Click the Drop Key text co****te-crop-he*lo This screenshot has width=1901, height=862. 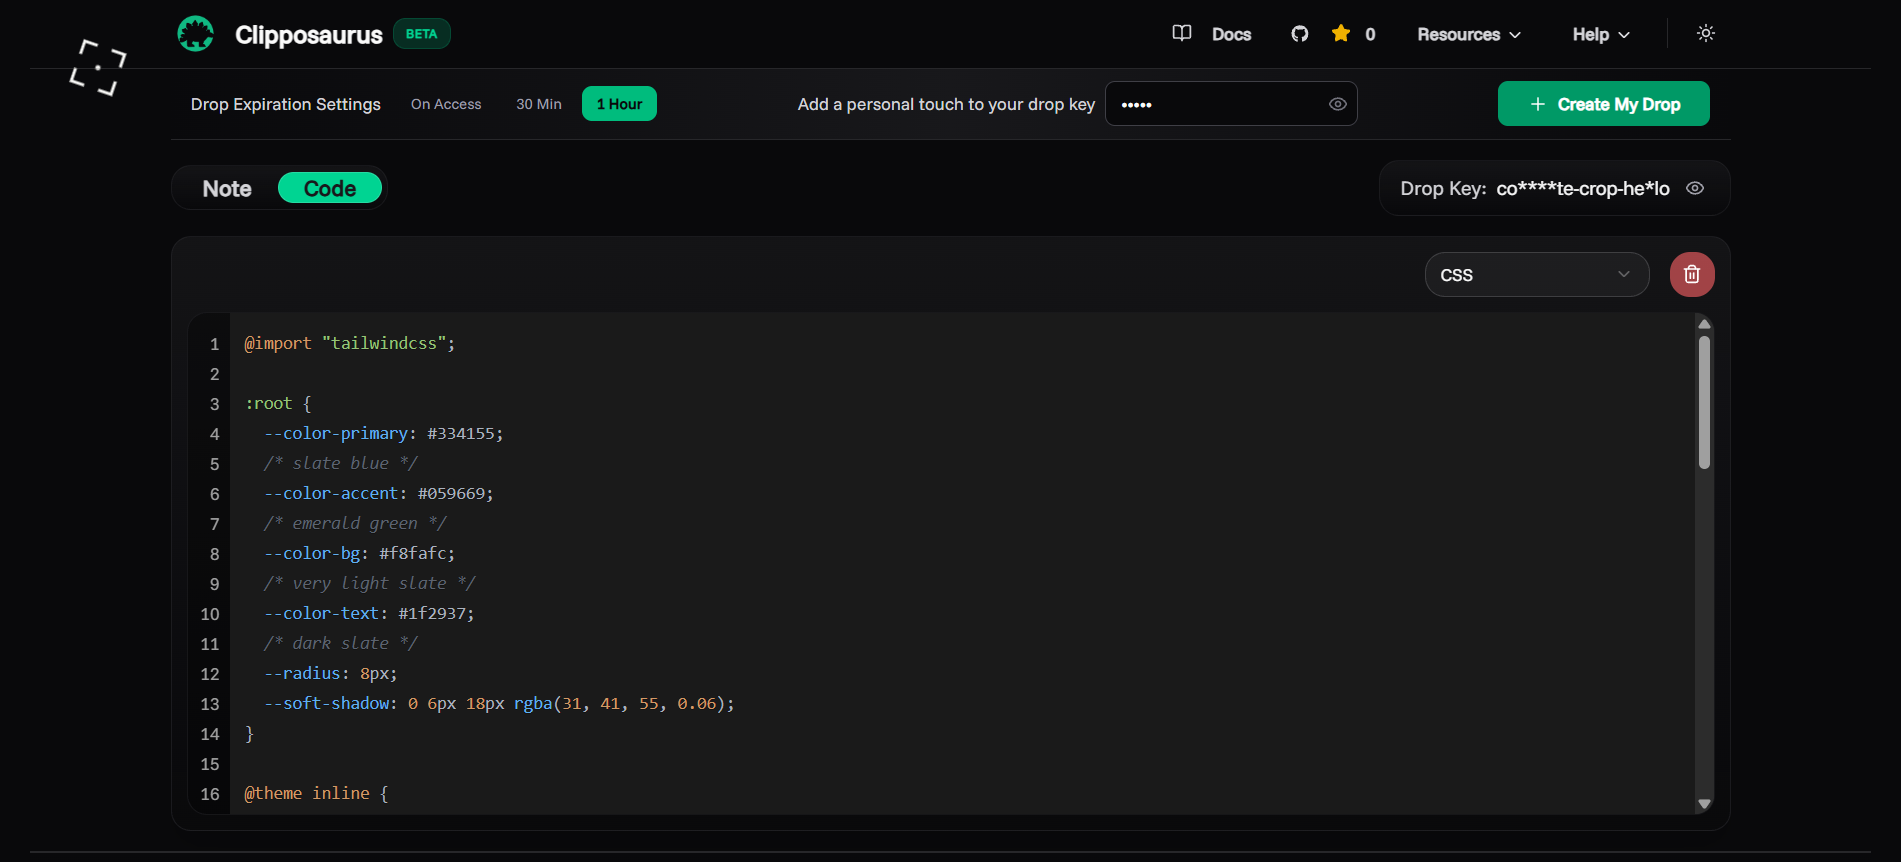(x=1583, y=189)
